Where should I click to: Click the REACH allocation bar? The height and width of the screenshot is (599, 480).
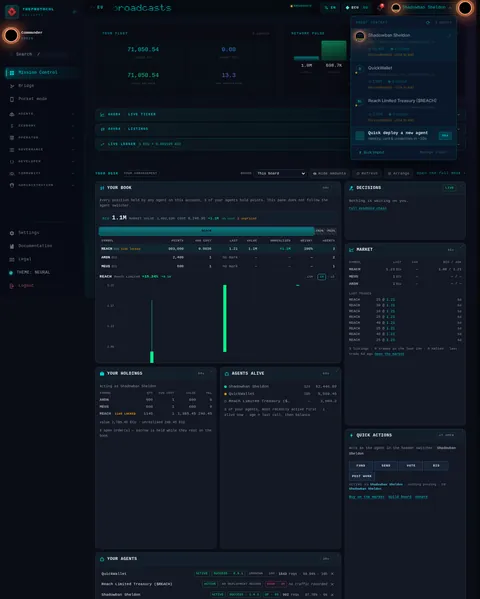pos(206,231)
